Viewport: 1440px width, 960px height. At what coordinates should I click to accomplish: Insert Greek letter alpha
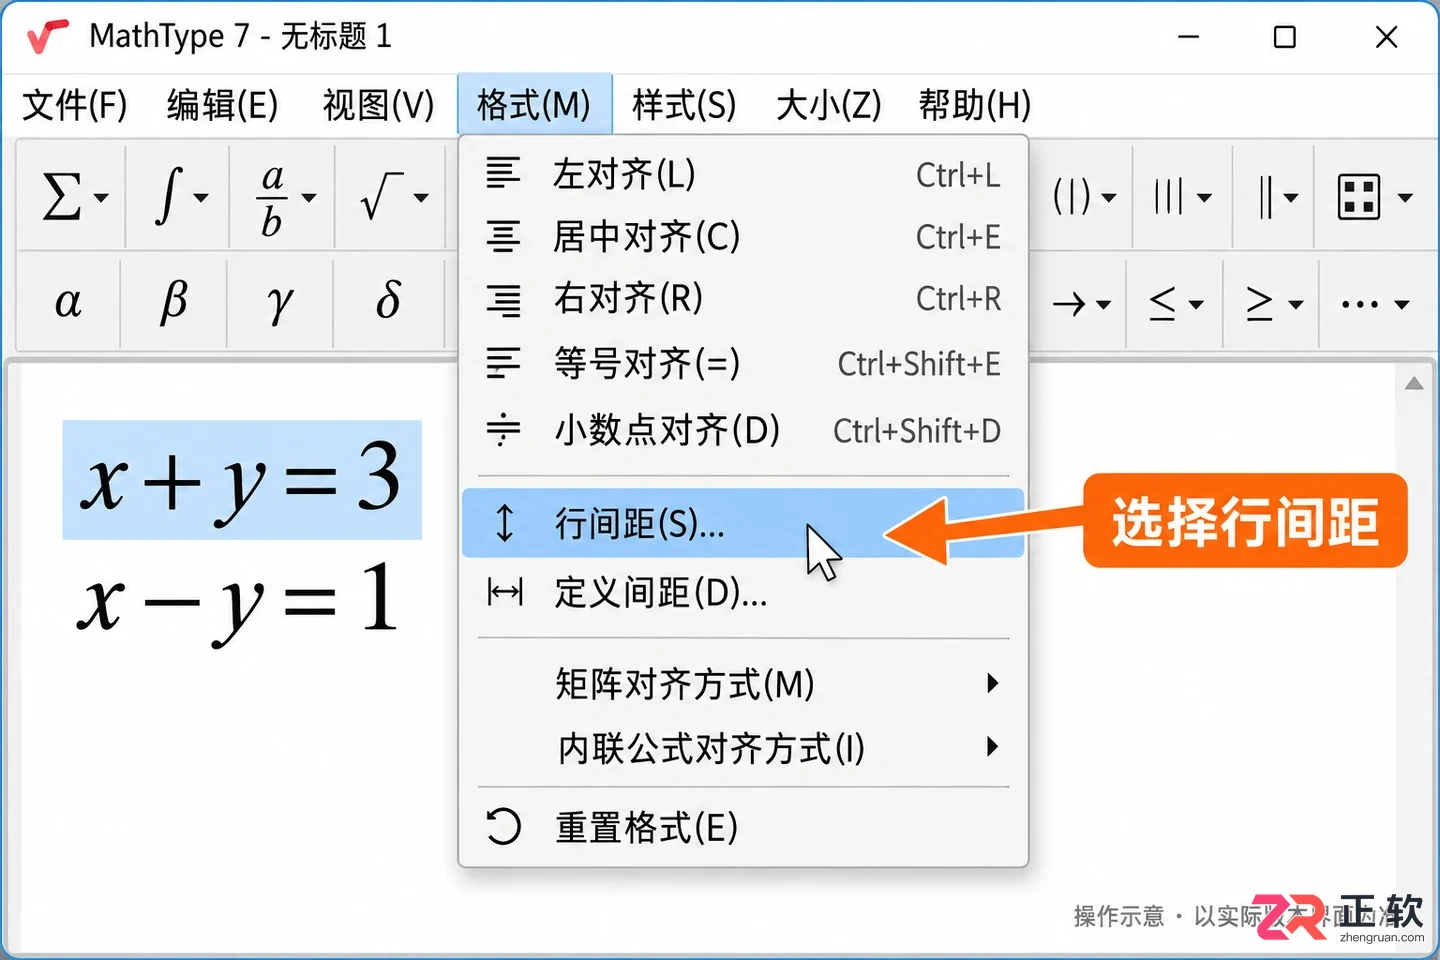(68, 301)
